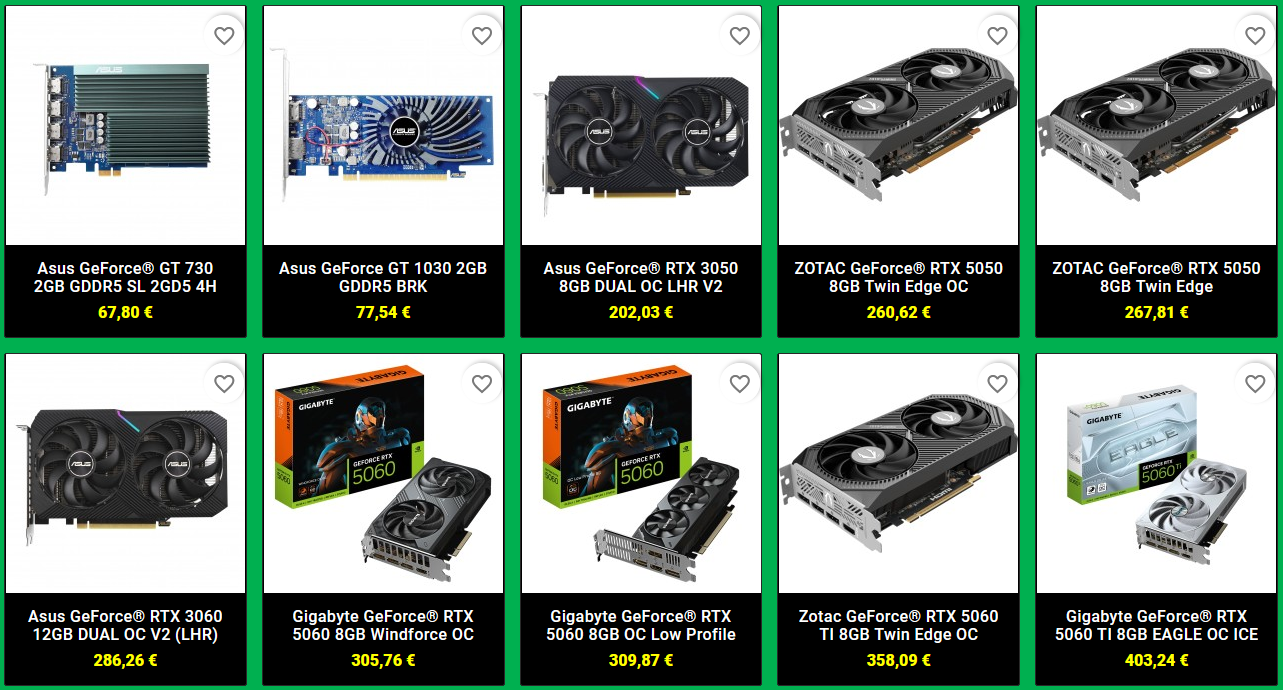Image resolution: width=1283 pixels, height=690 pixels.
Task: Add Asus RTX 3060 12GB to favorites
Action: point(224,384)
